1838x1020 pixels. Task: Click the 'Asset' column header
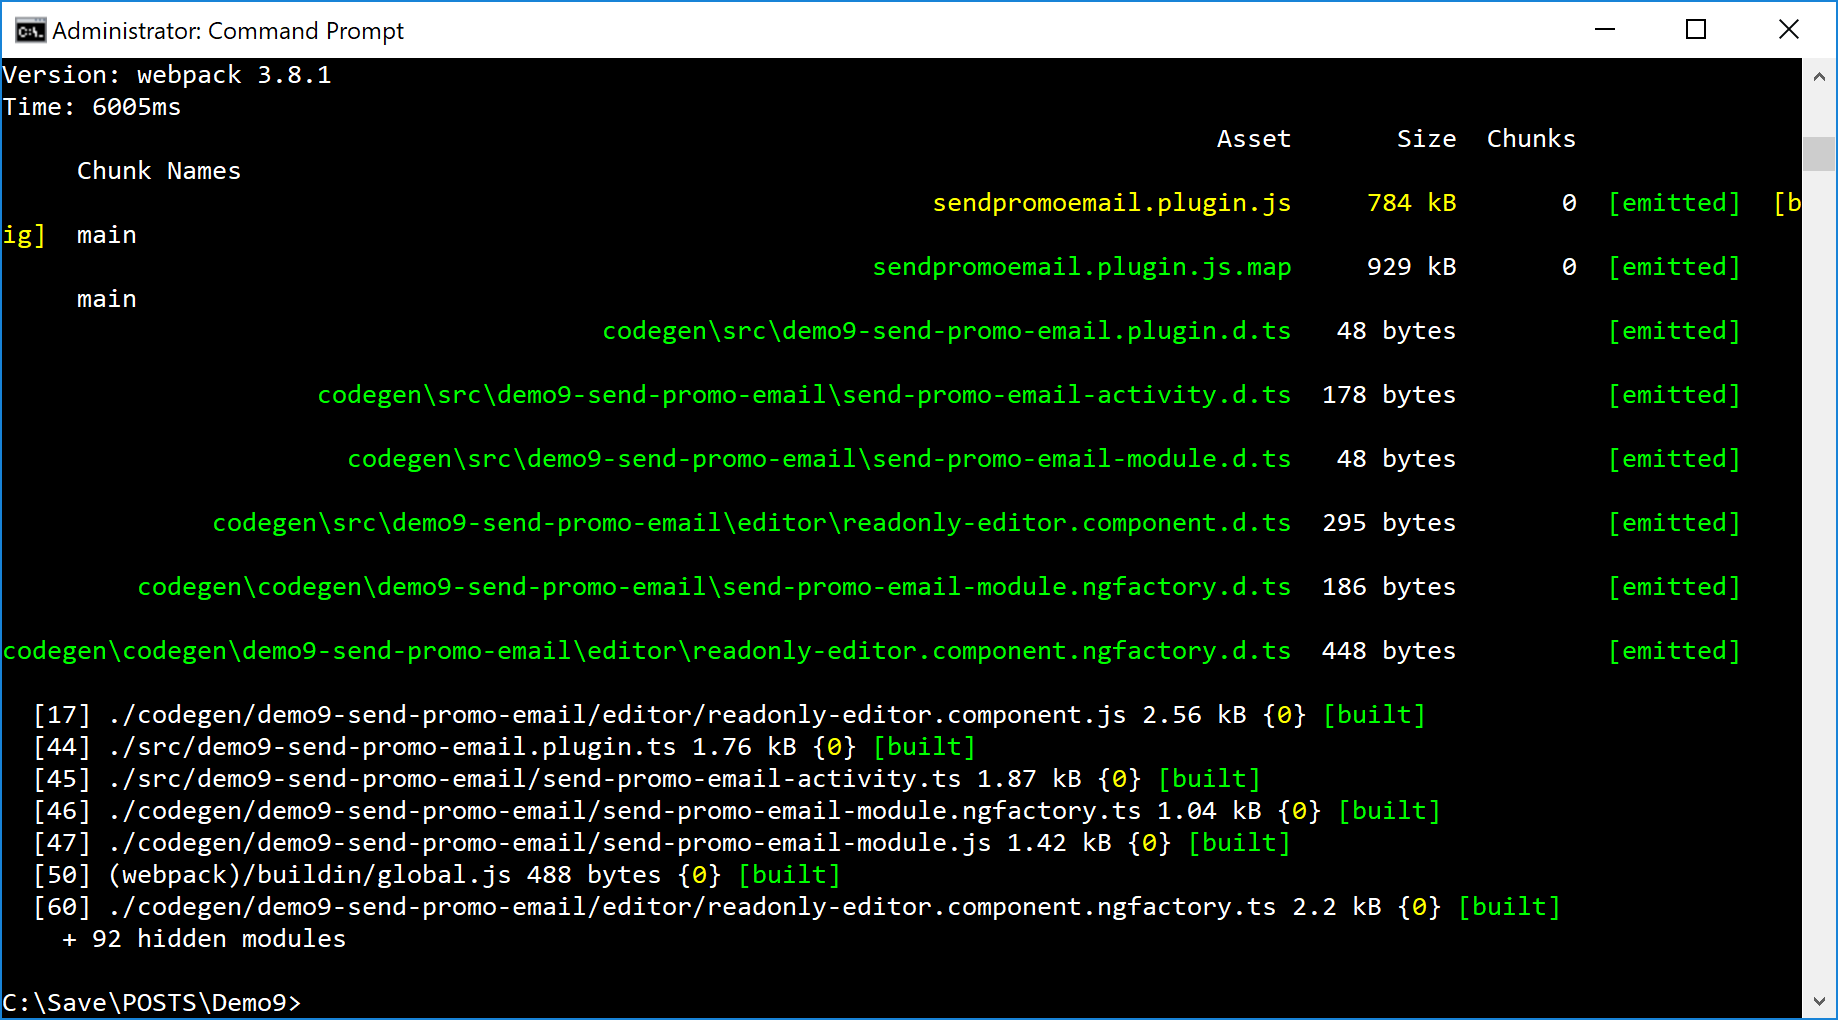(x=1253, y=139)
